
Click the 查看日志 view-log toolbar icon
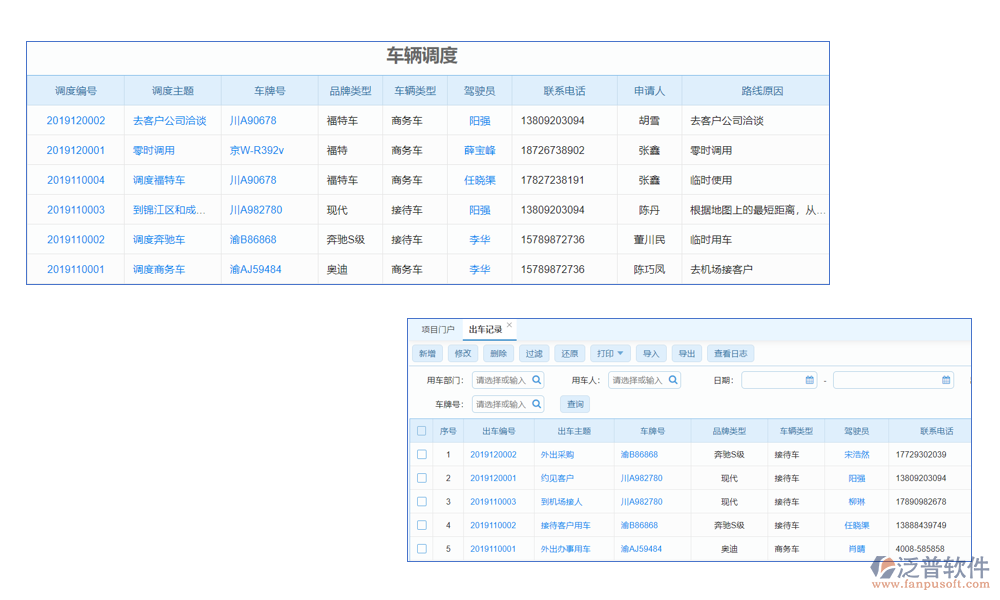pos(732,353)
